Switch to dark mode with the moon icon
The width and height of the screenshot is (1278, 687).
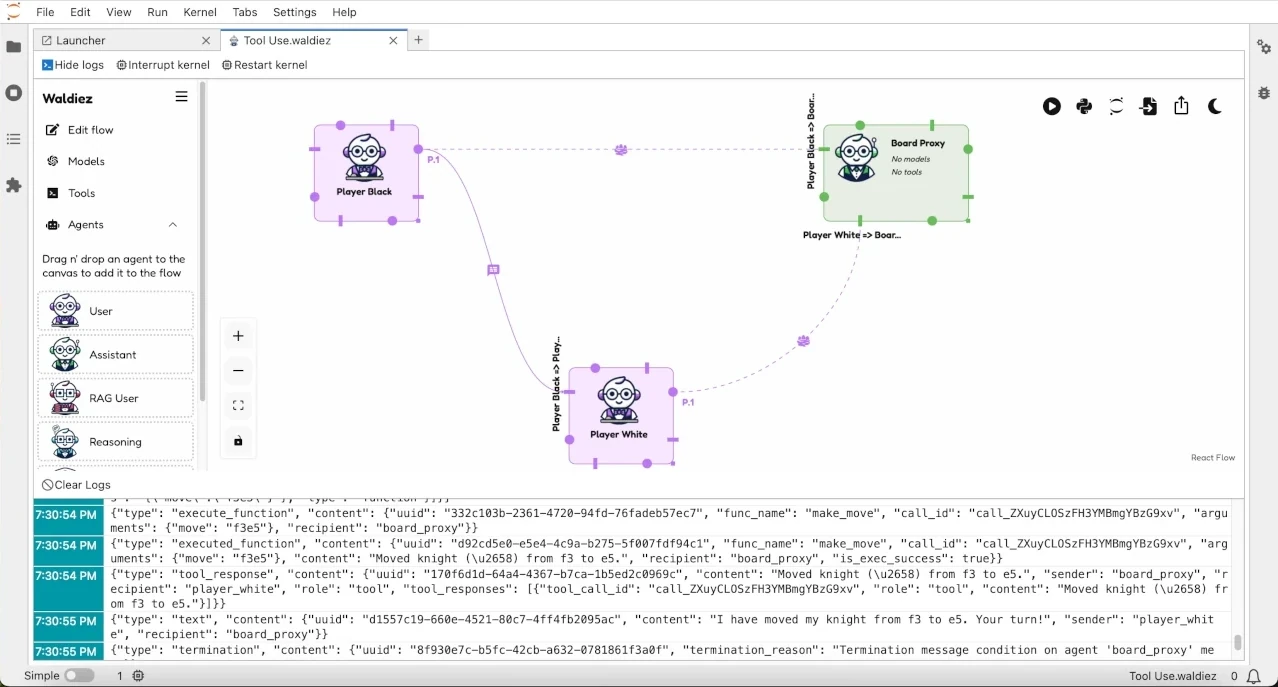[1214, 106]
